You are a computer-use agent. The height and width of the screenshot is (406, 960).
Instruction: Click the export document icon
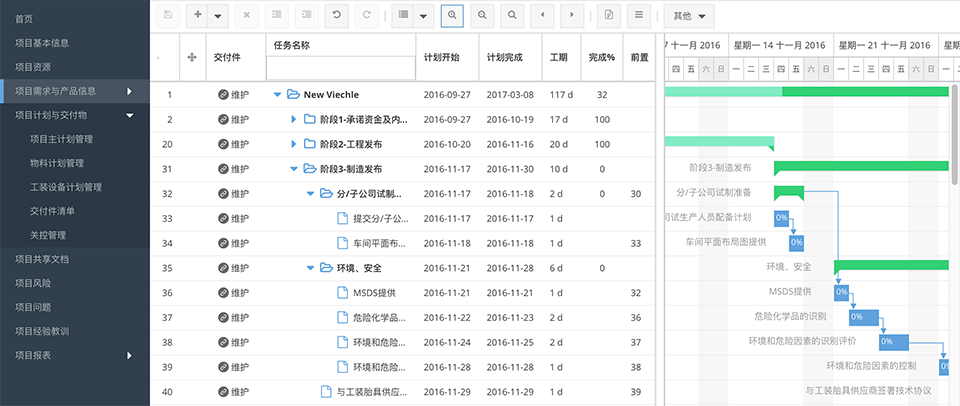pyautogui.click(x=609, y=15)
